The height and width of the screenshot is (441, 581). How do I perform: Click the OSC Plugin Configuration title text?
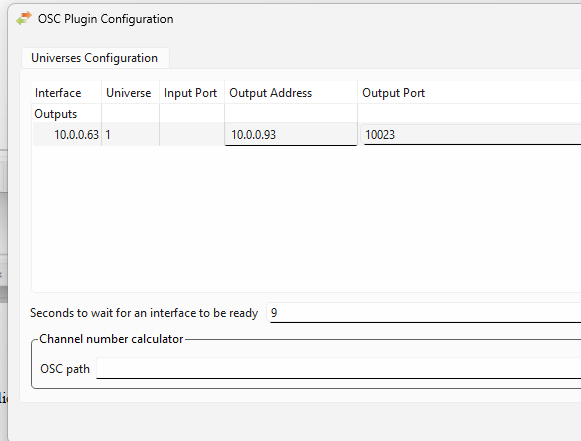[106, 19]
